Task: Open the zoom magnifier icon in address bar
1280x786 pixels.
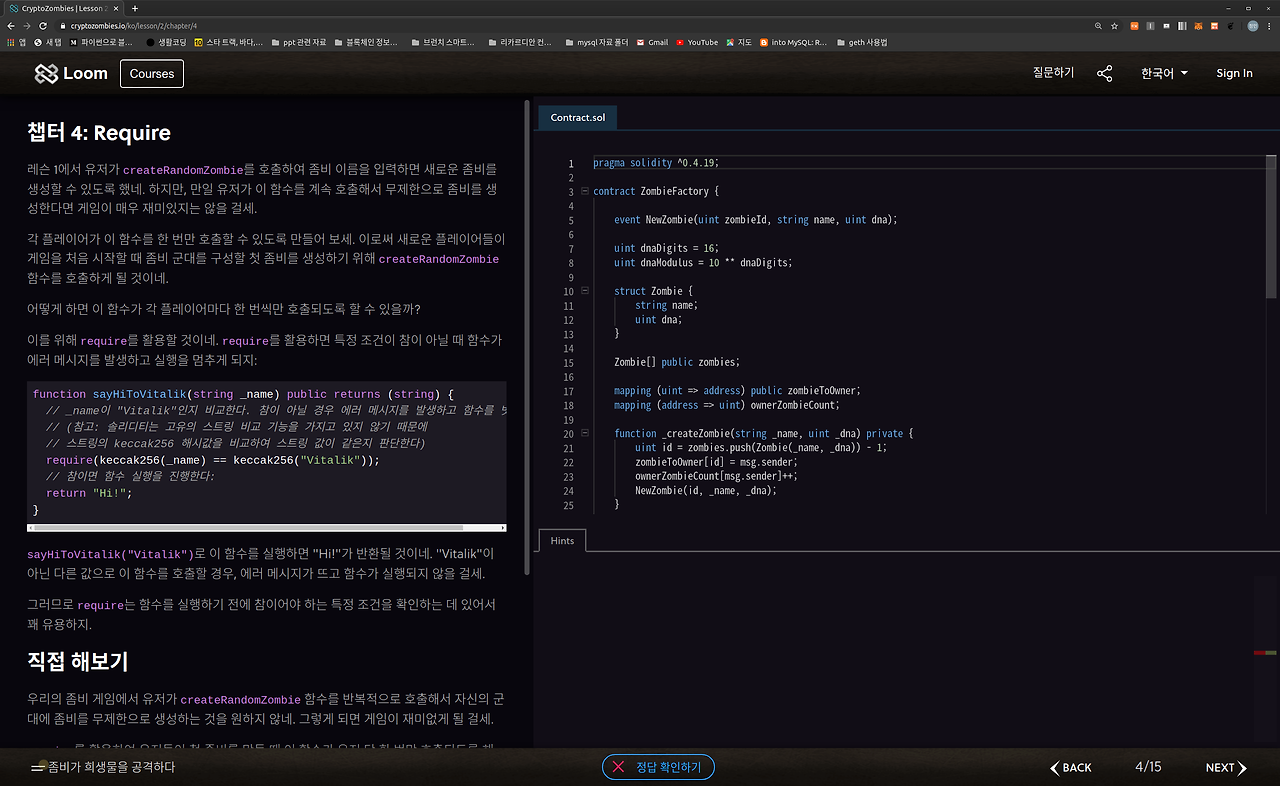Action: click(1100, 26)
